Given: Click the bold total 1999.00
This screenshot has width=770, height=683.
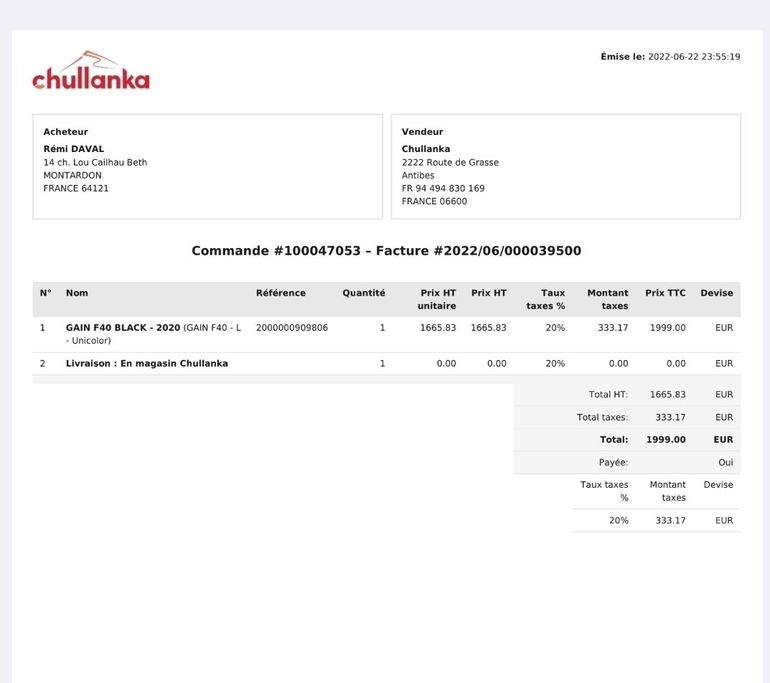Looking at the screenshot, I should pos(666,439).
